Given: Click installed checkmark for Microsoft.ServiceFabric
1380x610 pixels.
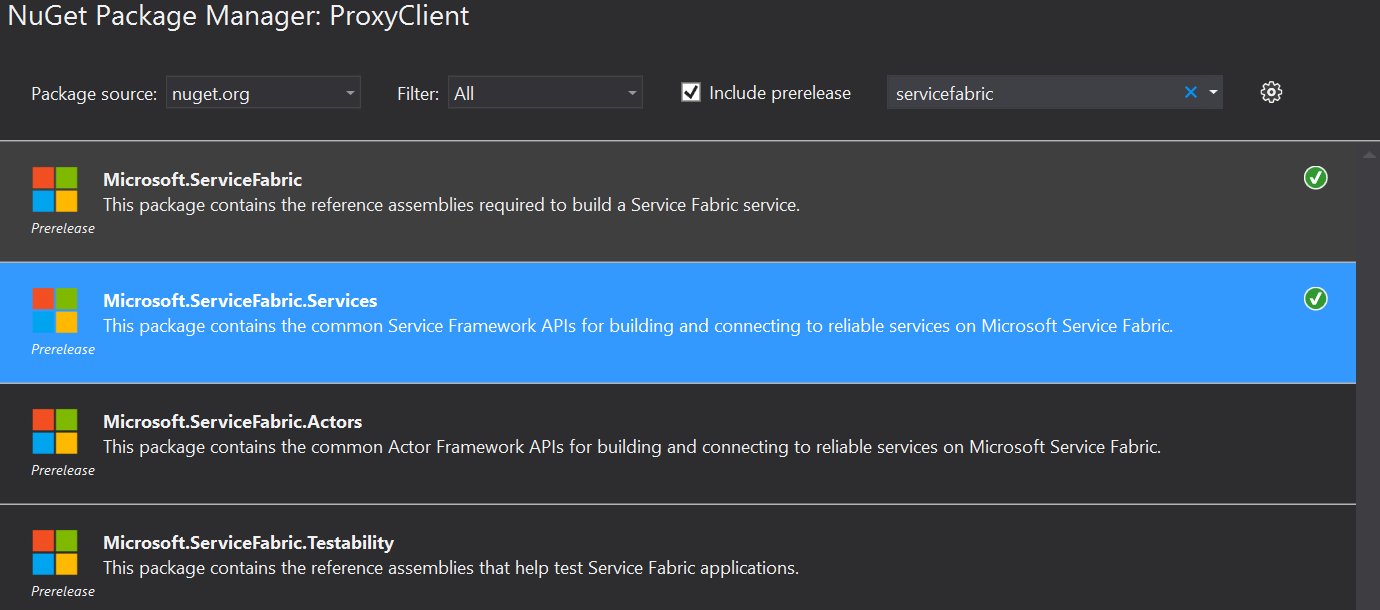Looking at the screenshot, I should (x=1315, y=178).
